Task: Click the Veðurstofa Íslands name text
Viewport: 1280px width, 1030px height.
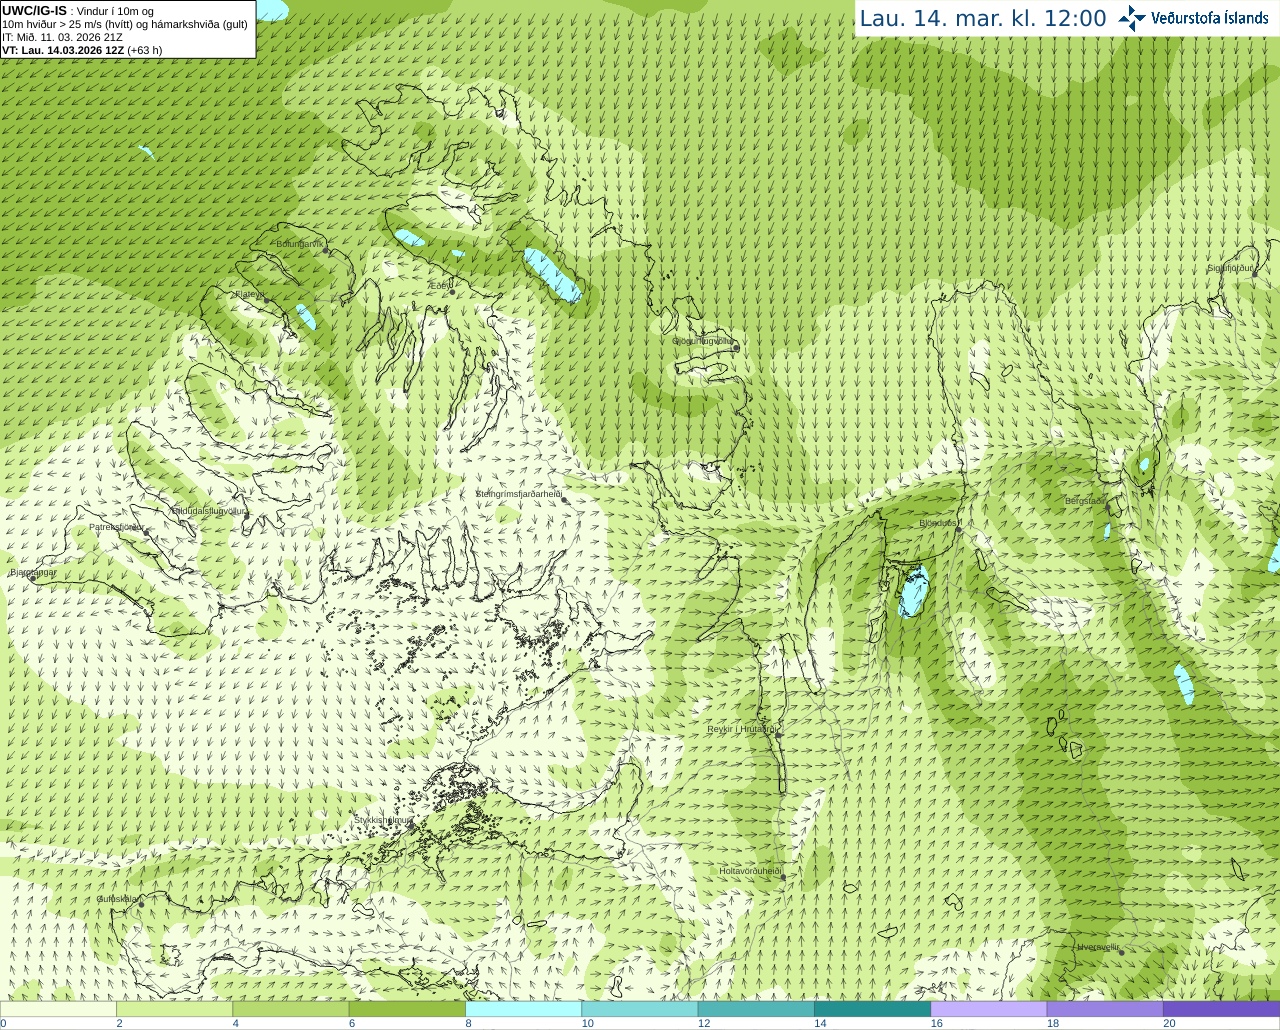Action: pyautogui.click(x=1210, y=18)
